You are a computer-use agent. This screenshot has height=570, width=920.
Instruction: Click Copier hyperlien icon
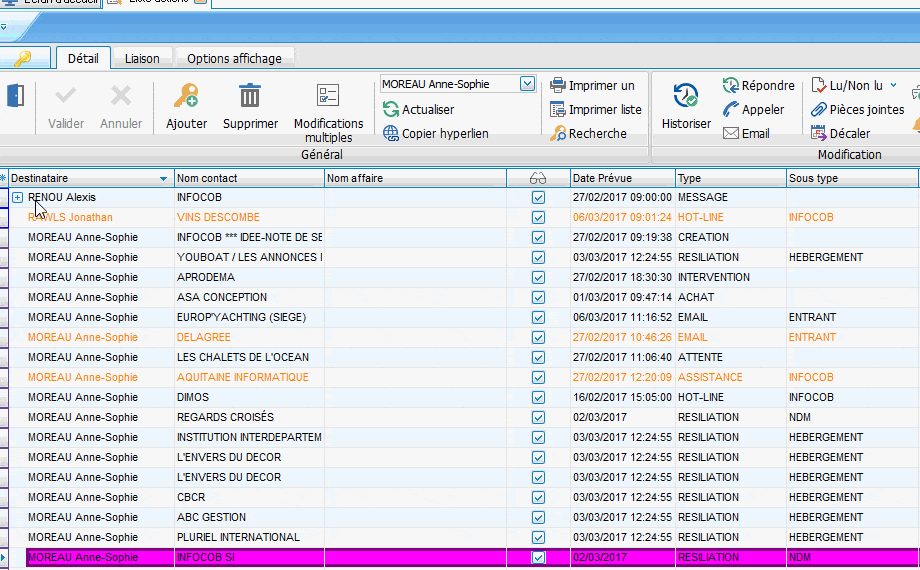click(391, 133)
